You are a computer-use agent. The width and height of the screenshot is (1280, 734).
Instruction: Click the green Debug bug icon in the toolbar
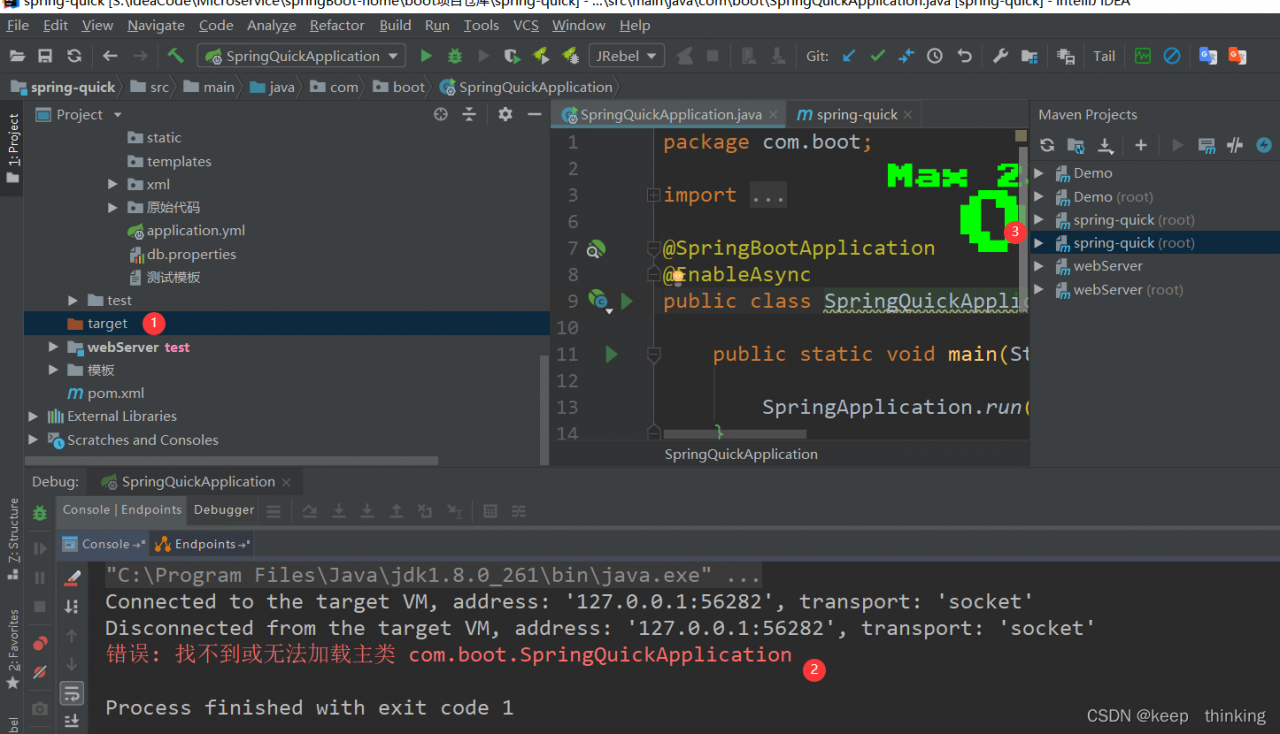point(455,56)
